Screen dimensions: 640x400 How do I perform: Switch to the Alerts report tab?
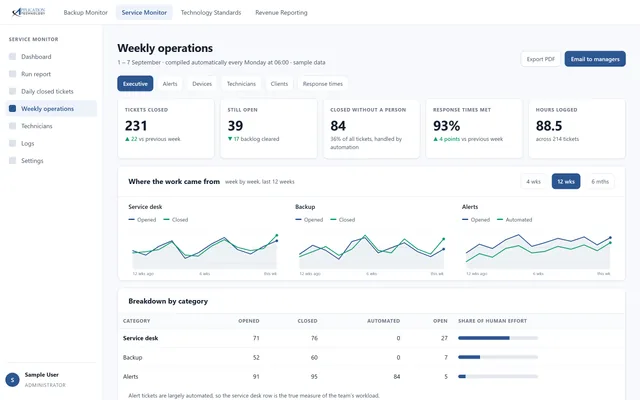pos(170,84)
